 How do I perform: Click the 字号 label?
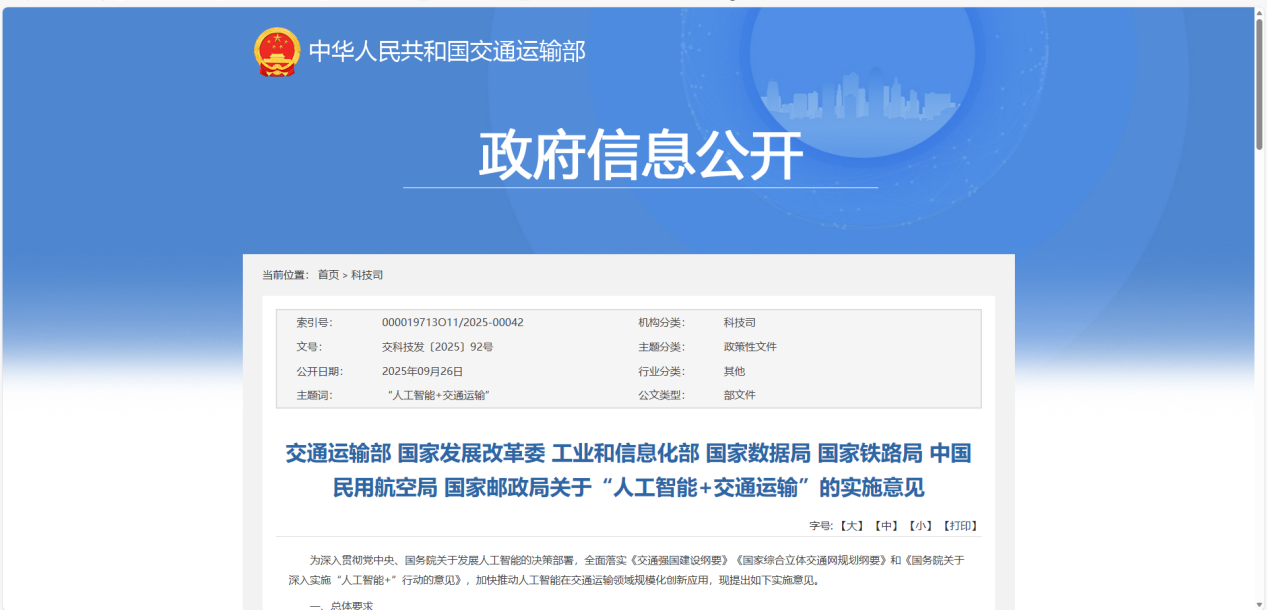[821, 525]
